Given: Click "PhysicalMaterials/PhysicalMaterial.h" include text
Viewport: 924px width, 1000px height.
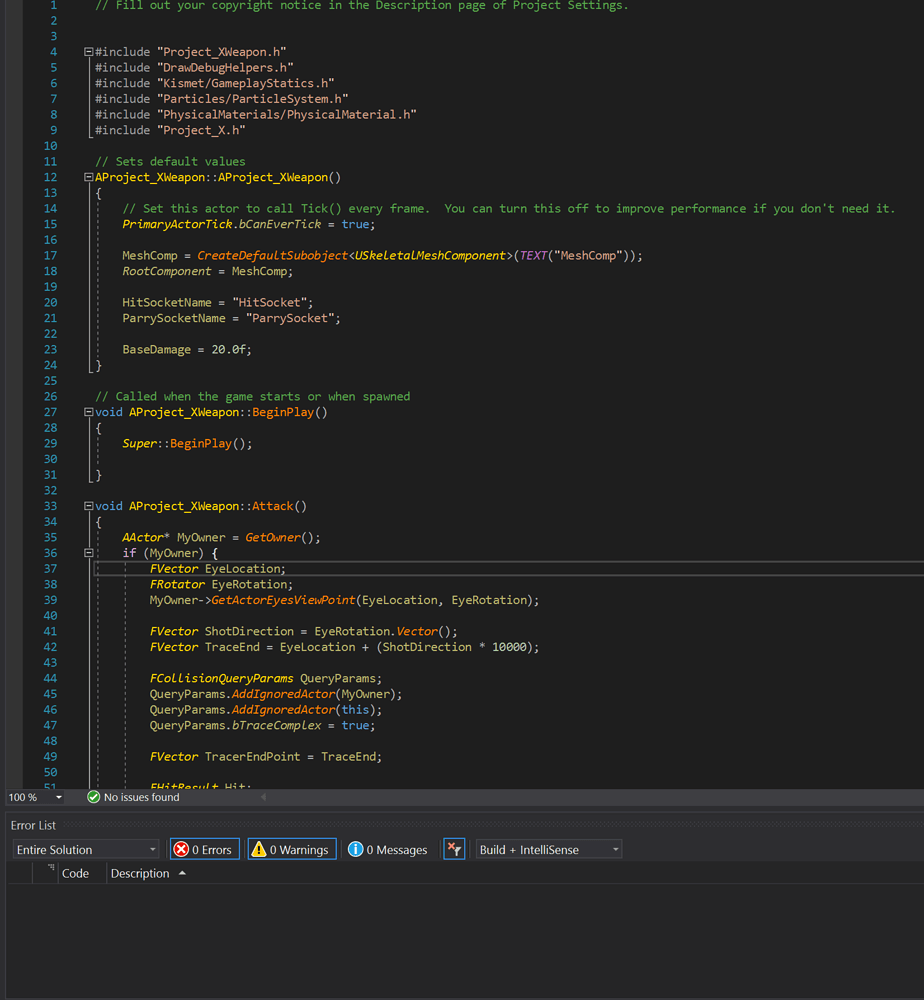Looking at the screenshot, I should coord(287,115).
